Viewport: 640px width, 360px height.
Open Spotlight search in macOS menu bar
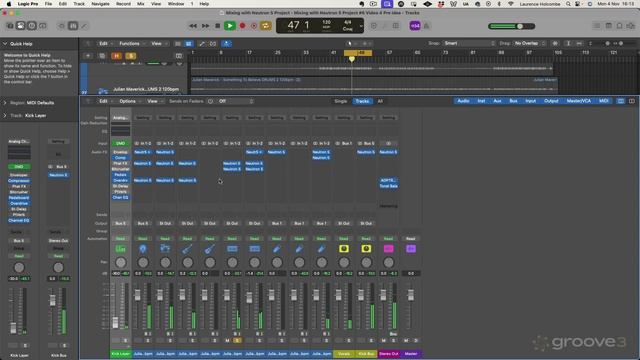pos(568,4)
